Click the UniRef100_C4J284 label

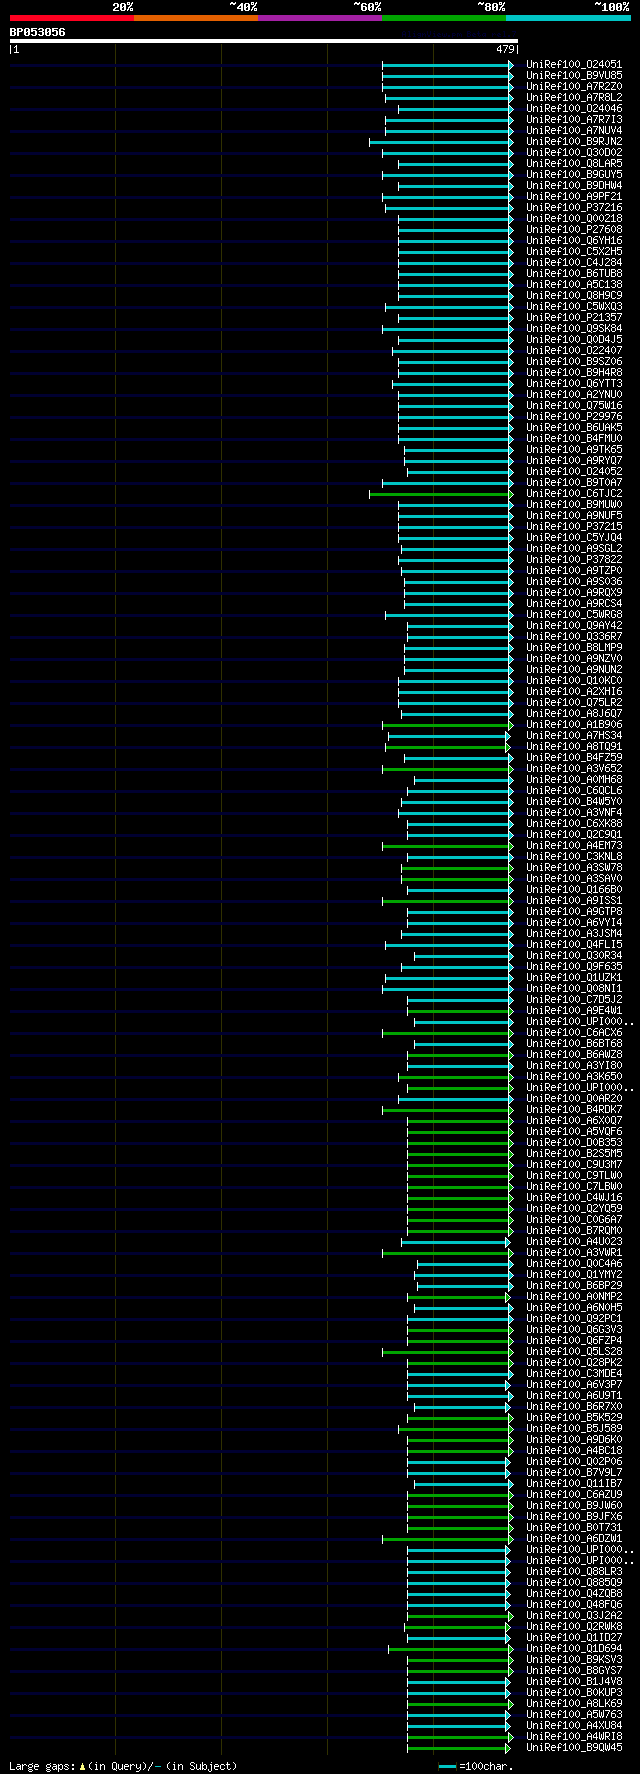coord(574,262)
